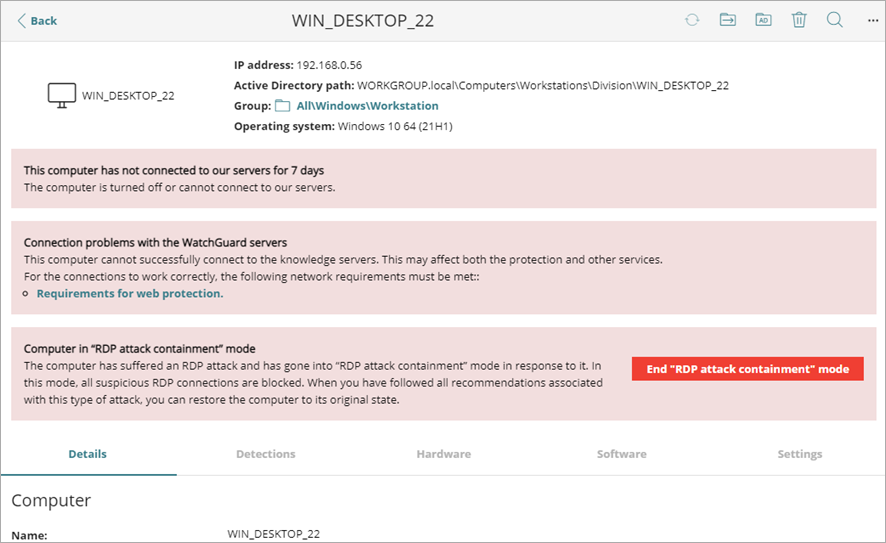This screenshot has width=886, height=543.
Task: Select the Details tab
Action: (x=87, y=454)
